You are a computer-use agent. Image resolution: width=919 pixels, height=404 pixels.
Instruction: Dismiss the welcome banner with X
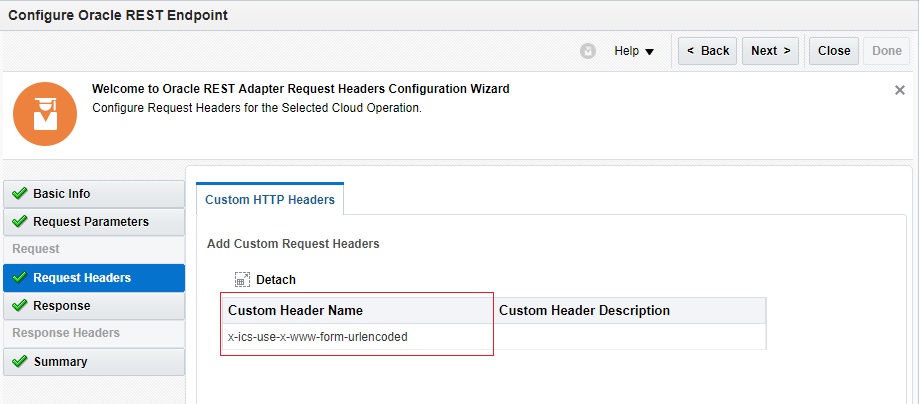pos(900,90)
